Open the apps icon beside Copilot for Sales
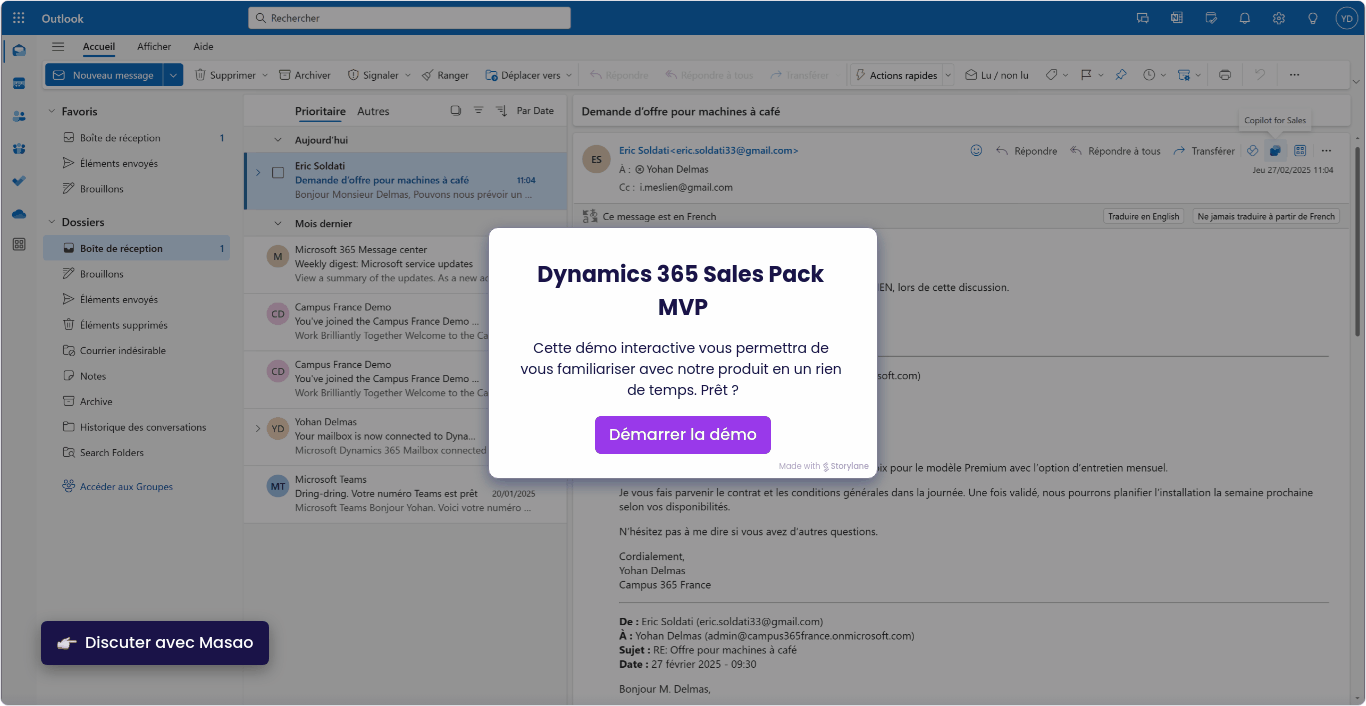This screenshot has height=706, width=1366. point(1300,151)
